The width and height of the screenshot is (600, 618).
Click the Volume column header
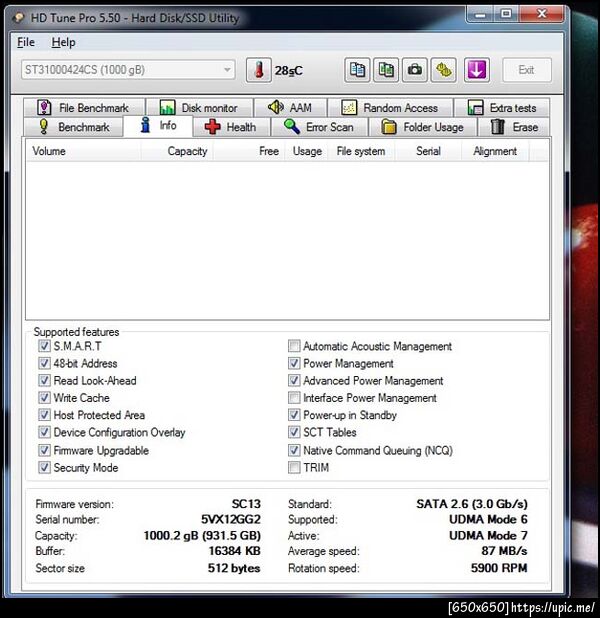click(84, 151)
